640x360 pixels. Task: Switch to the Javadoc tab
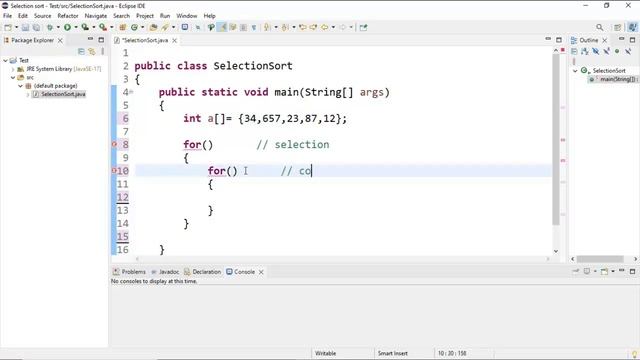pyautogui.click(x=165, y=272)
